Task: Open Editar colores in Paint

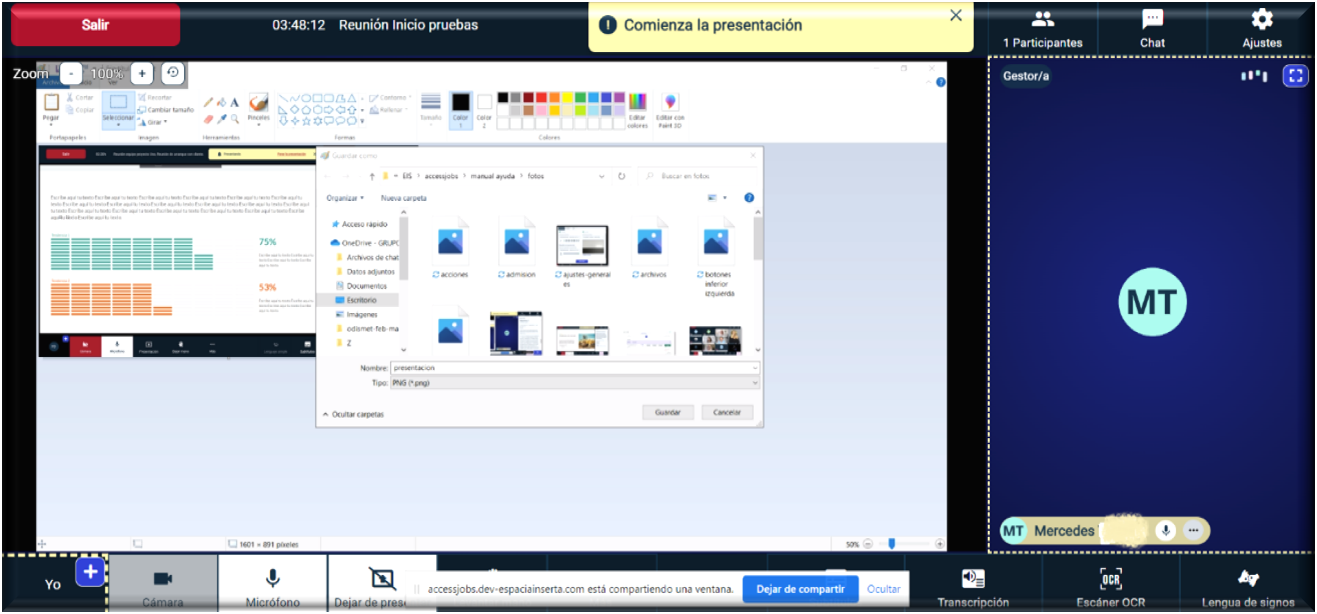Action: point(637,110)
